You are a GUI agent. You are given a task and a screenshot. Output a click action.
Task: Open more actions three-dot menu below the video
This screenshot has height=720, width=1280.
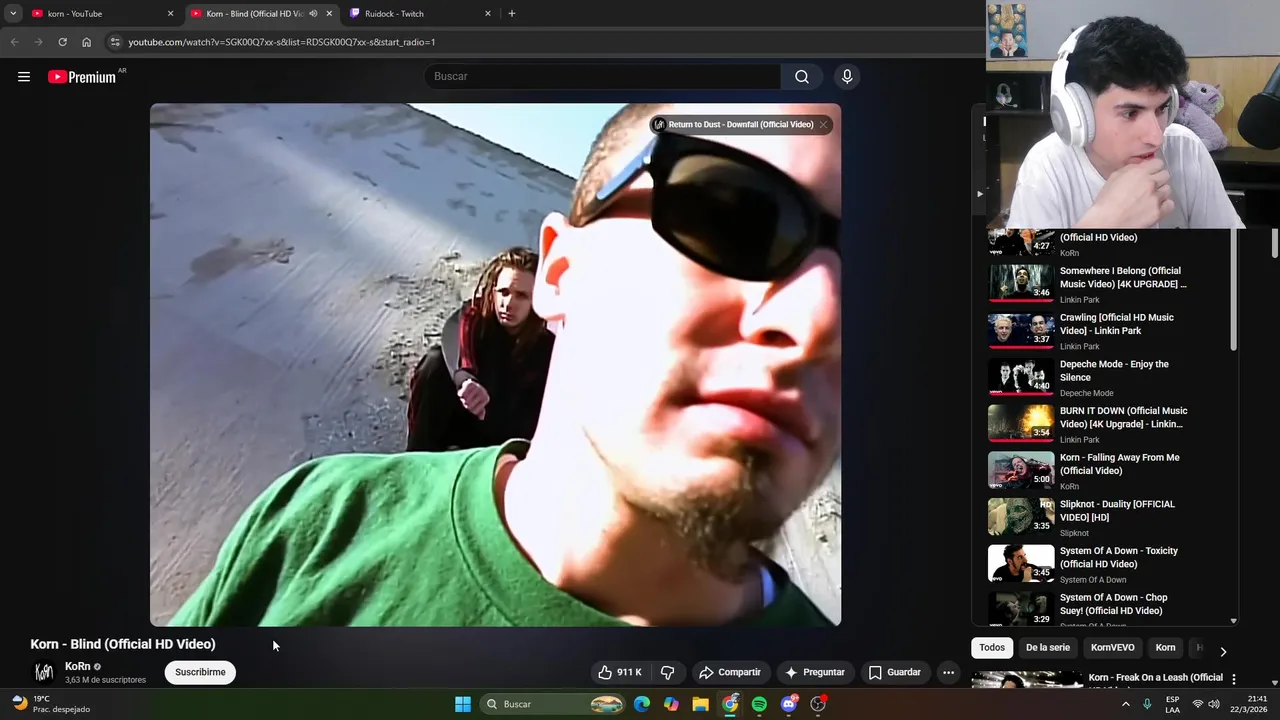click(x=948, y=672)
